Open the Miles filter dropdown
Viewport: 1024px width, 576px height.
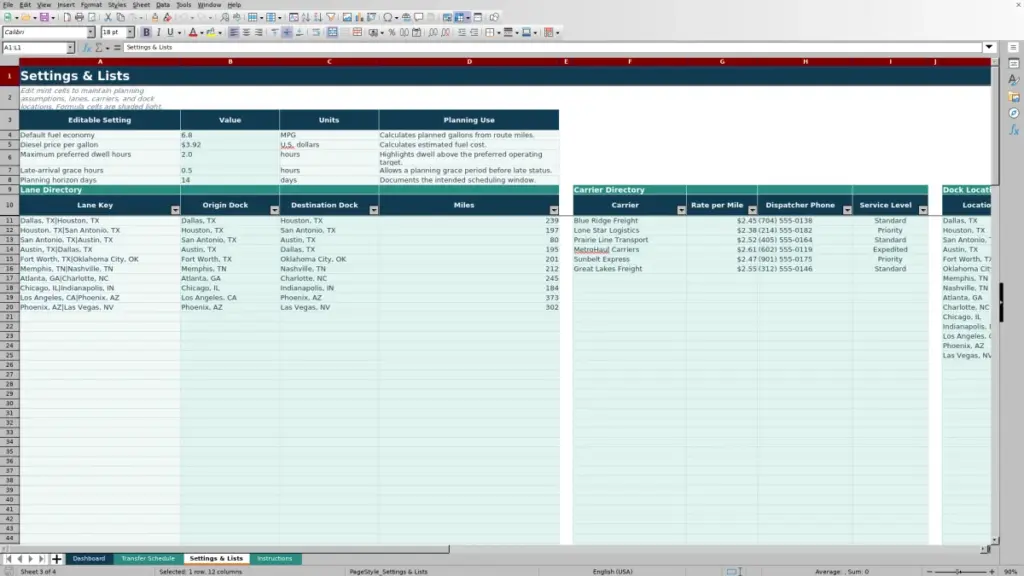(x=554, y=210)
